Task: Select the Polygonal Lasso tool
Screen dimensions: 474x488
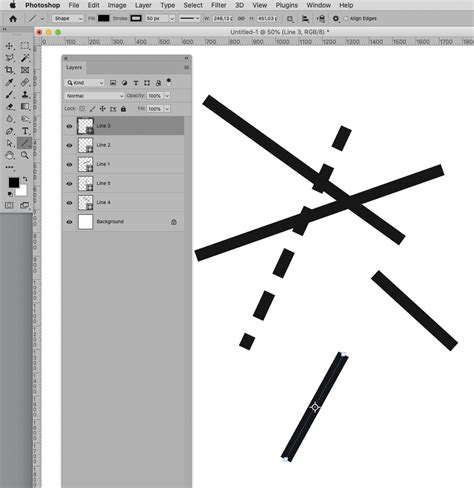Action: point(9,58)
